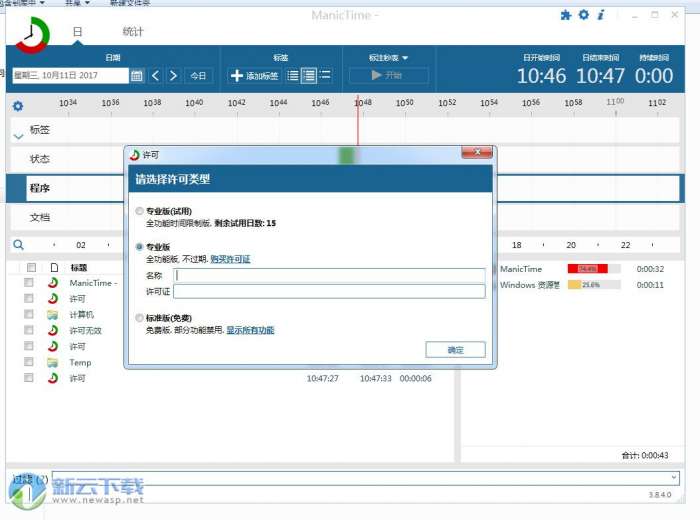Go to previous day arrow
700x520 pixels.
155,75
